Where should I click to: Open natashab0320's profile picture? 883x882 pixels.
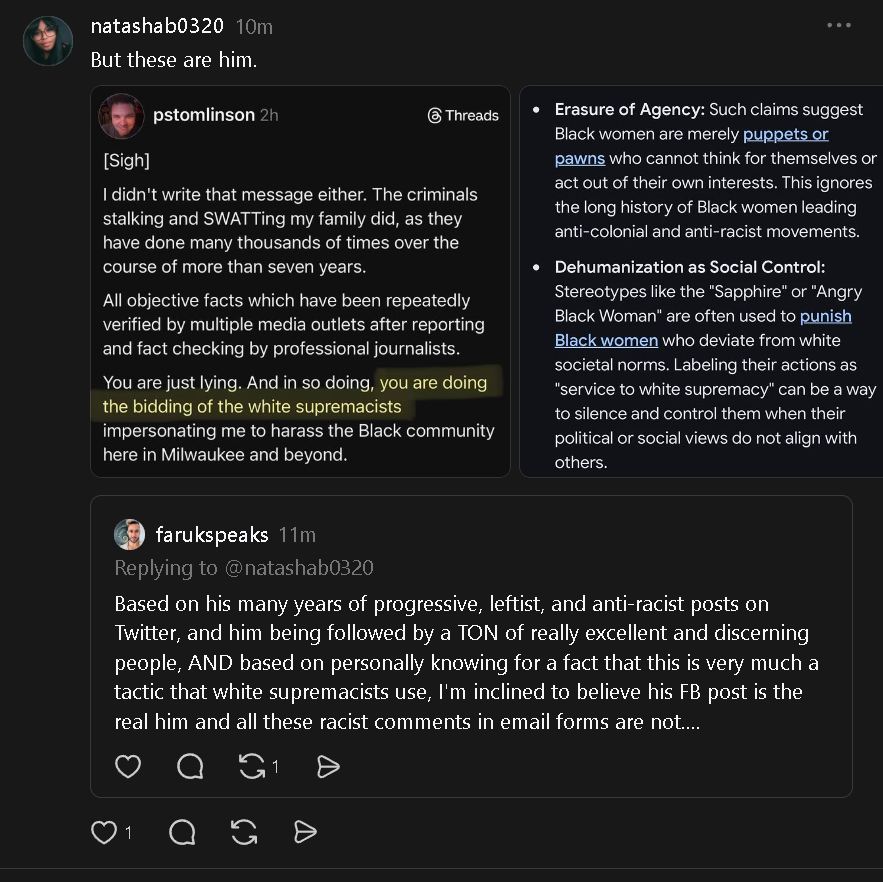point(48,41)
